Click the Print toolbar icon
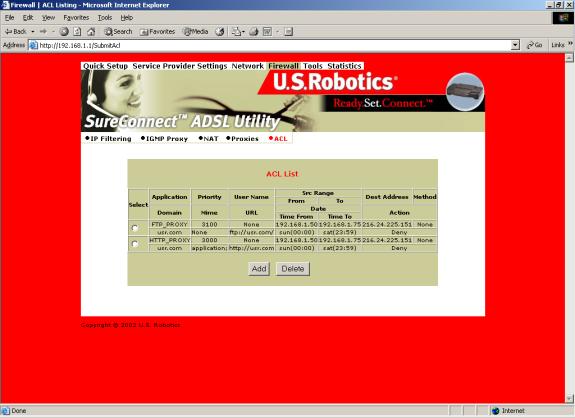The width and height of the screenshot is (575, 418). pos(253,32)
